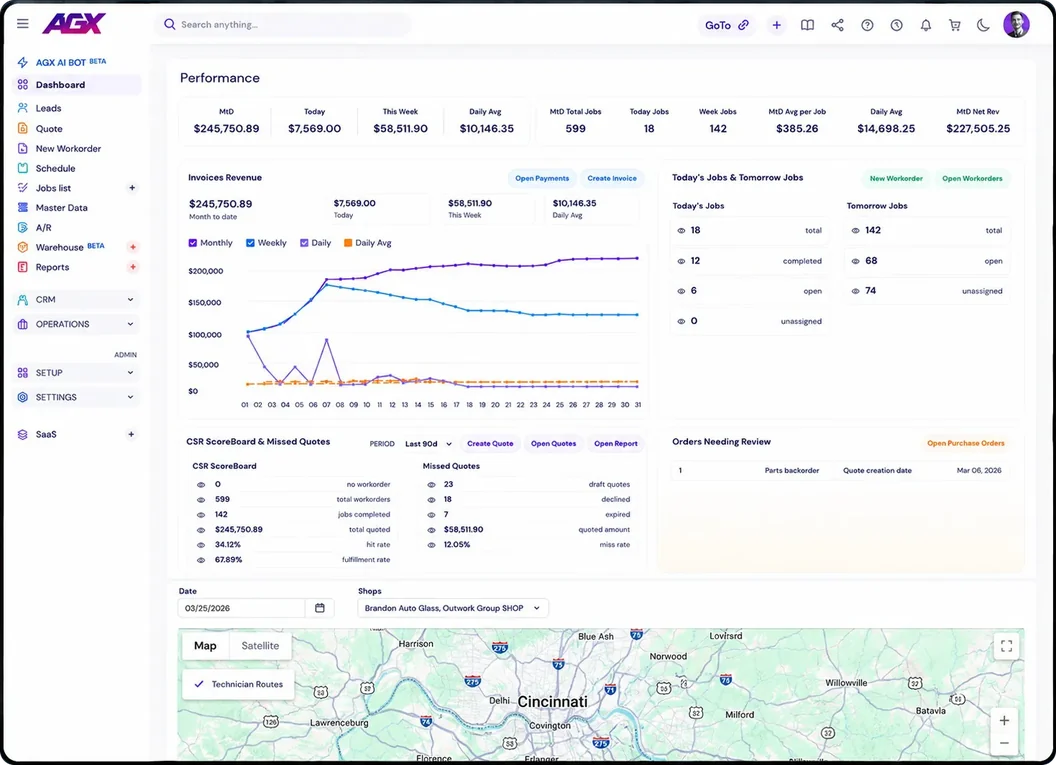1056x765 pixels.
Task: Click the GoTo button
Action: click(726, 25)
